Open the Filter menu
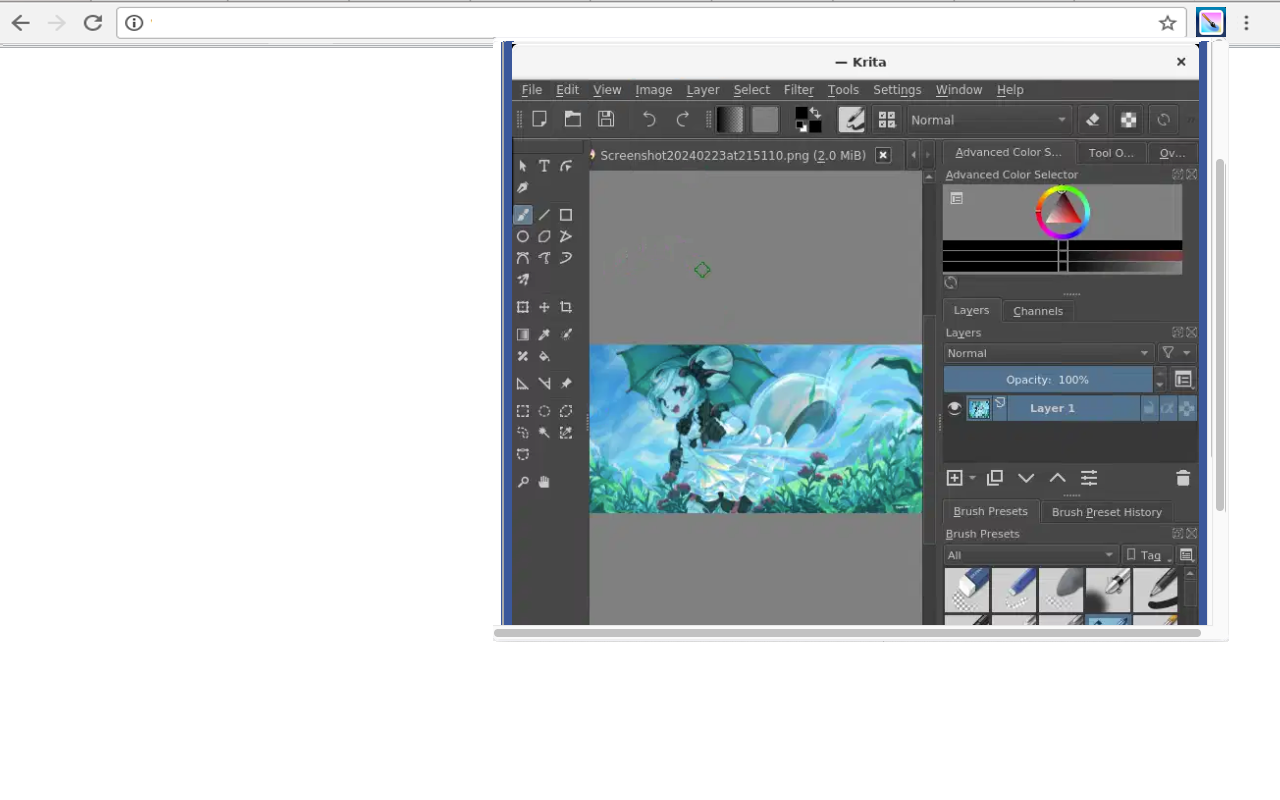Viewport: 1280px width, 800px height. click(798, 89)
